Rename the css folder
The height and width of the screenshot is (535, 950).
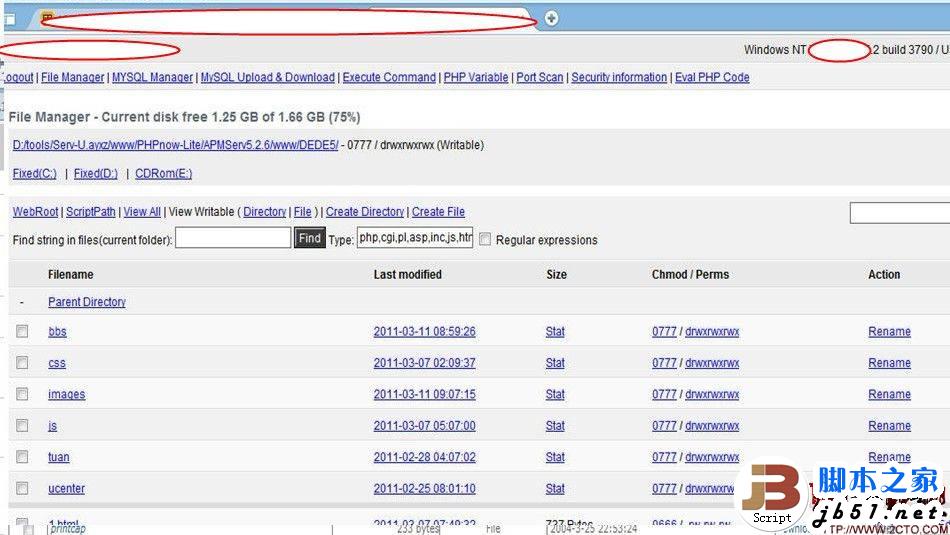click(x=889, y=363)
